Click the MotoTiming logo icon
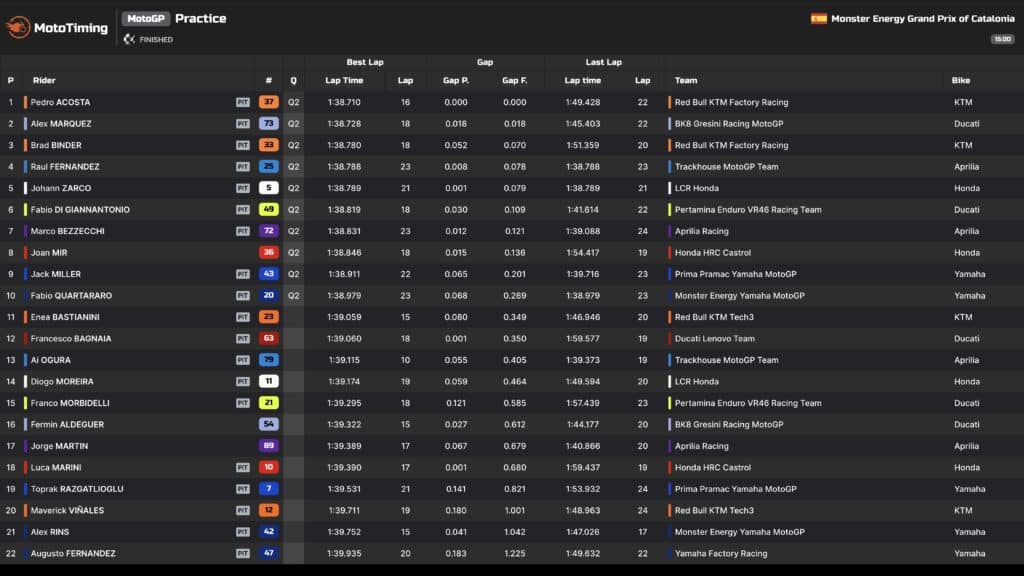1024x576 pixels. [x=18, y=27]
